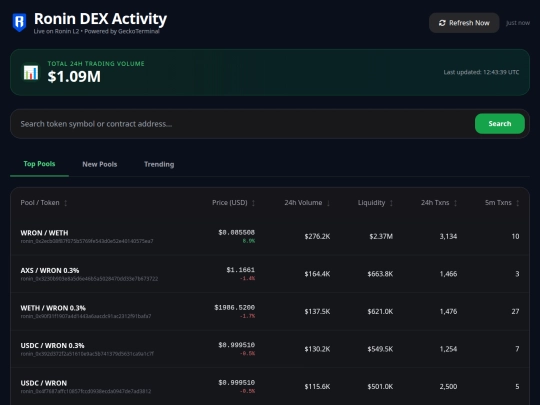
Task: Click the 3,134 transactions cell
Action: (x=448, y=236)
